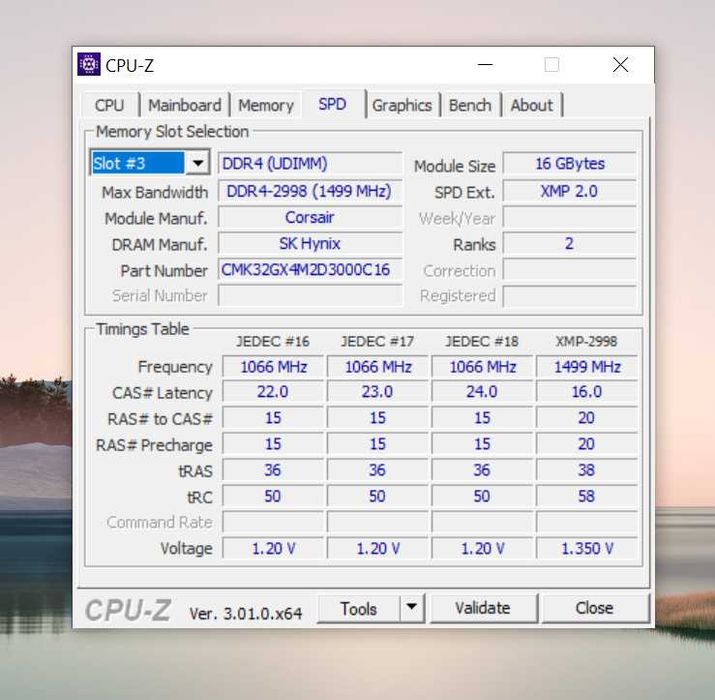Click the Ver. 3.01.0.x64 version text
The width and height of the screenshot is (715, 700).
[x=246, y=613]
